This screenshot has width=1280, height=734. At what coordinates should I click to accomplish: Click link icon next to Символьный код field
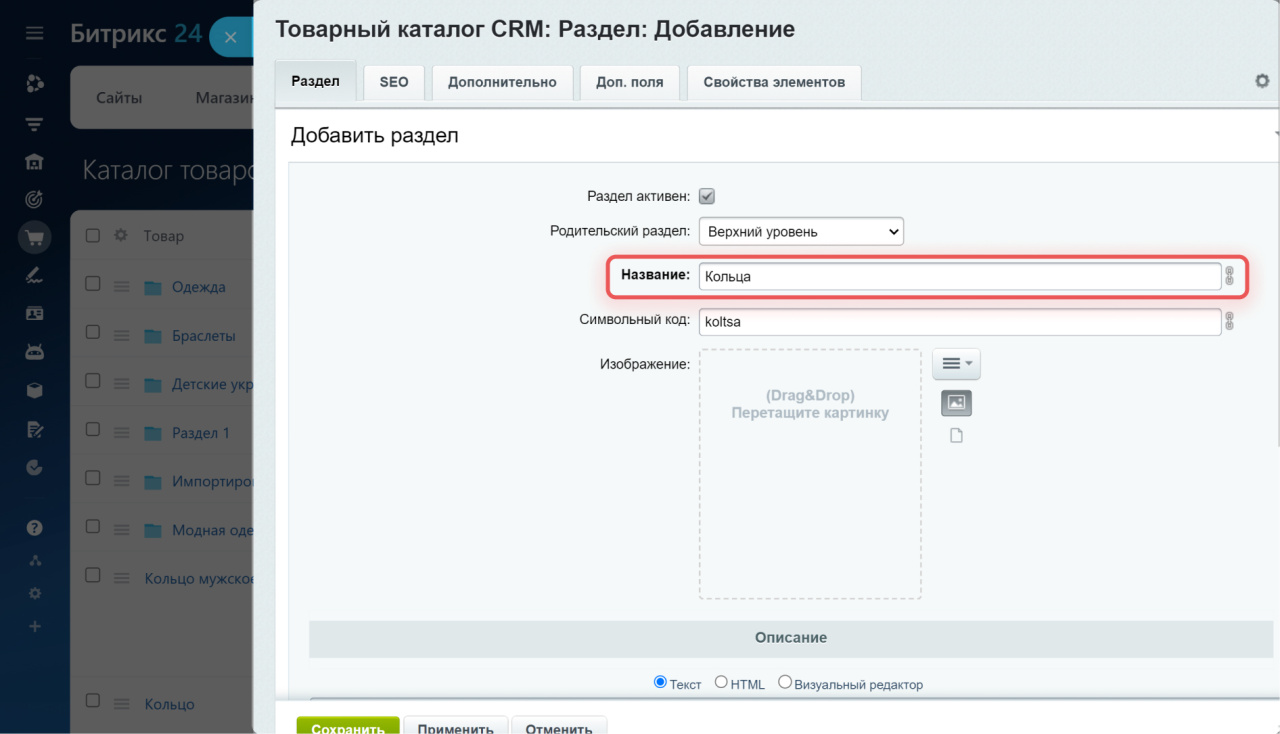coord(1230,321)
